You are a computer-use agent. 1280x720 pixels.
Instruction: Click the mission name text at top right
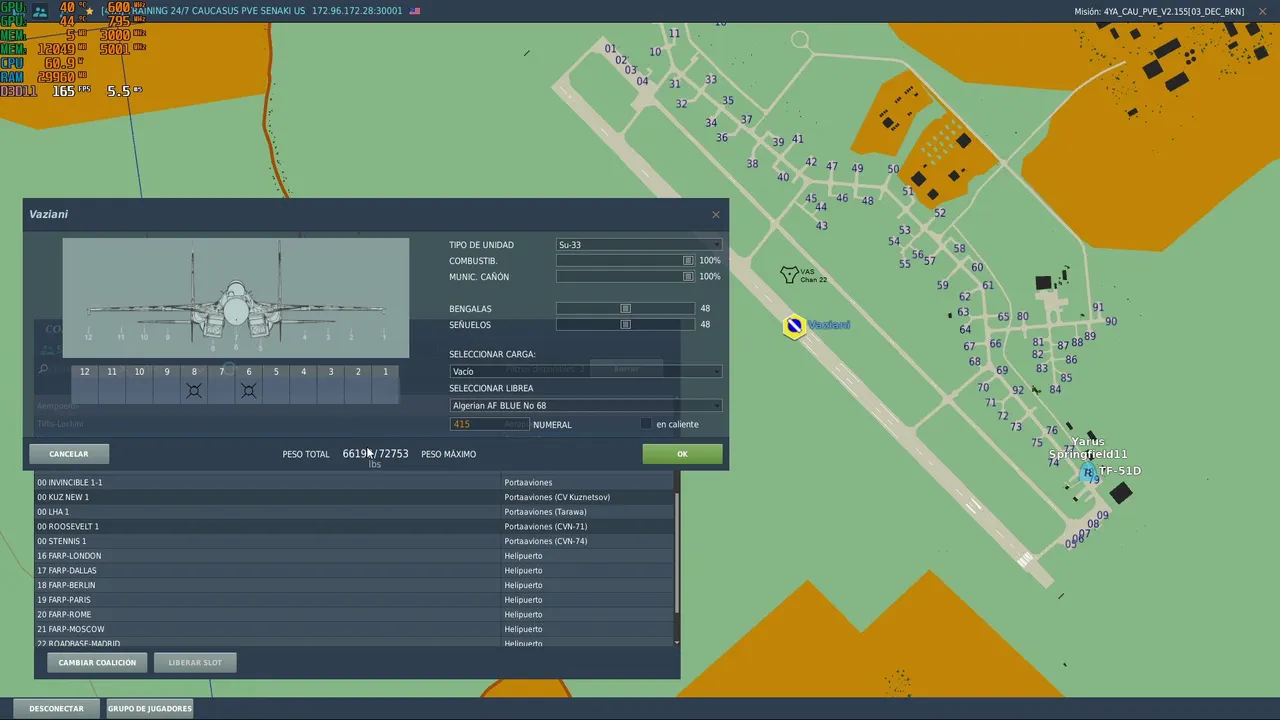pyautogui.click(x=1160, y=11)
